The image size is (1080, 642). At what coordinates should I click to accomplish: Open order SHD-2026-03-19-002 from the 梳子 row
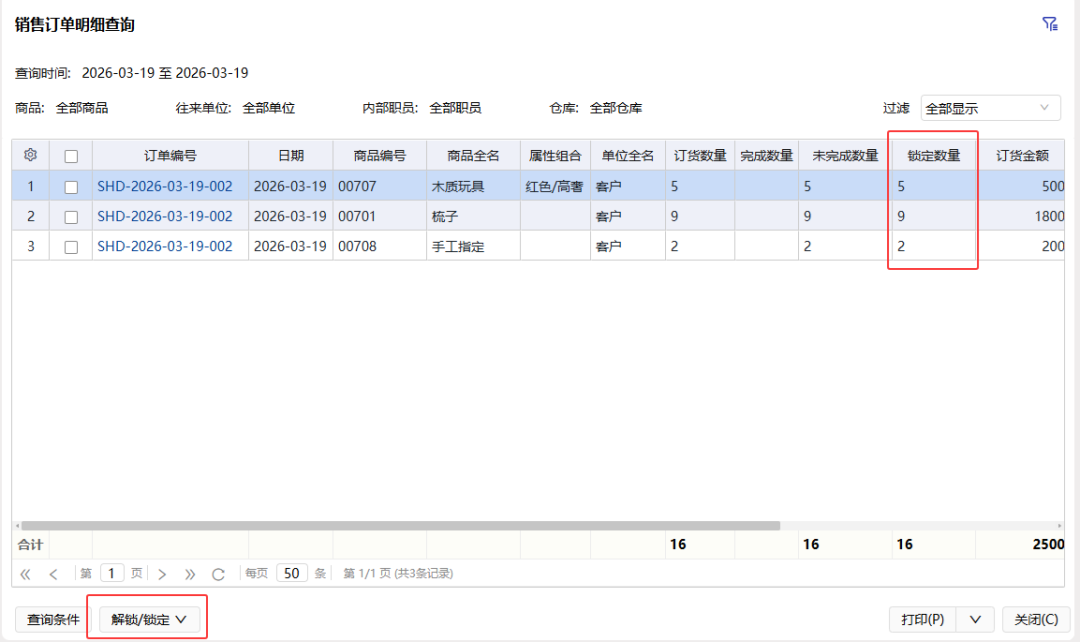point(169,215)
